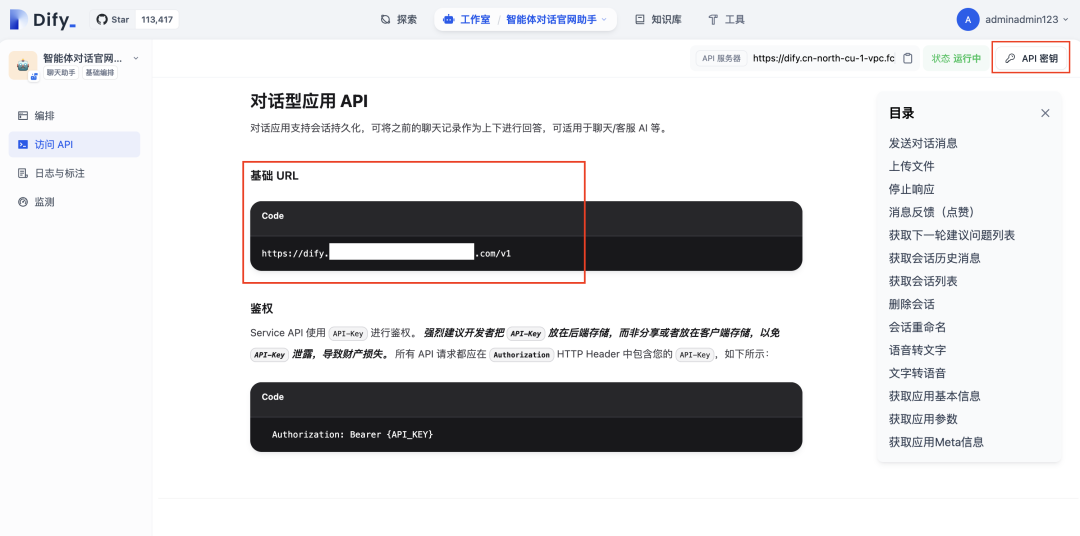
Task: Jump to 消息反馈（点赞） section
Action: tap(934, 212)
